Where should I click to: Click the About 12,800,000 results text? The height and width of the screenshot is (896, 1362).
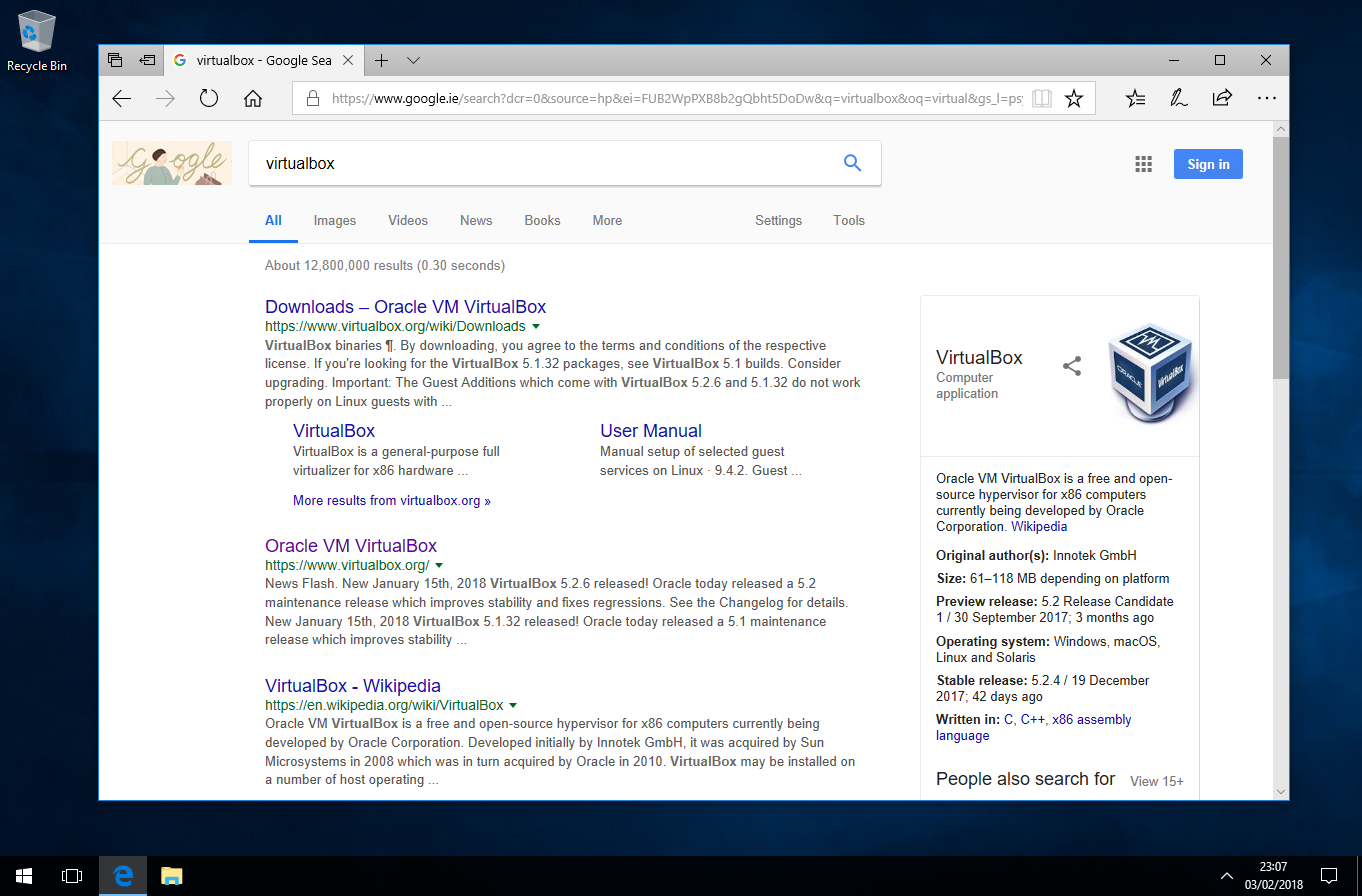click(385, 266)
